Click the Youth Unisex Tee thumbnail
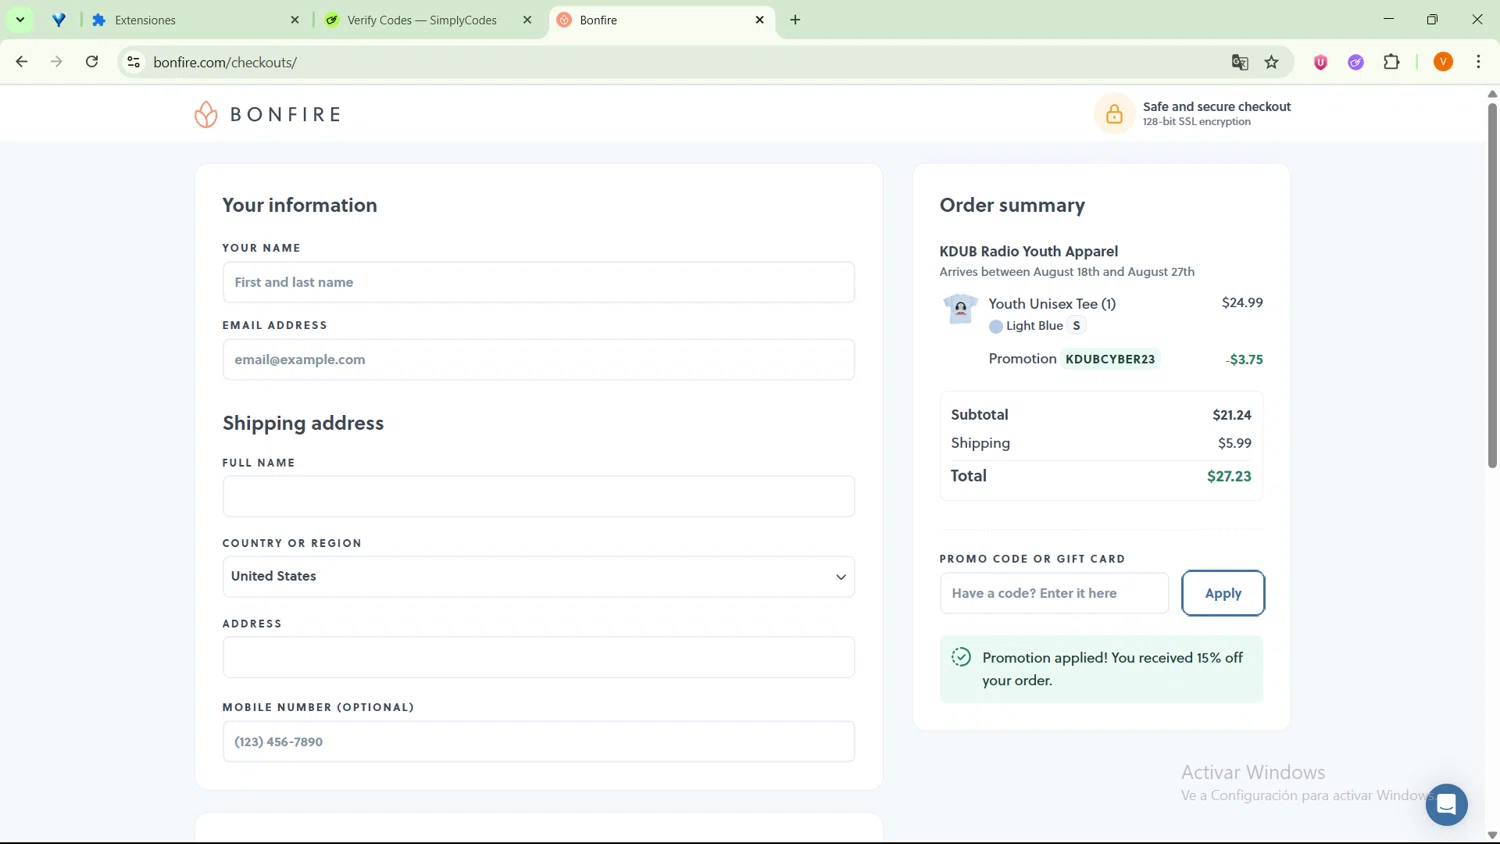 (960, 309)
